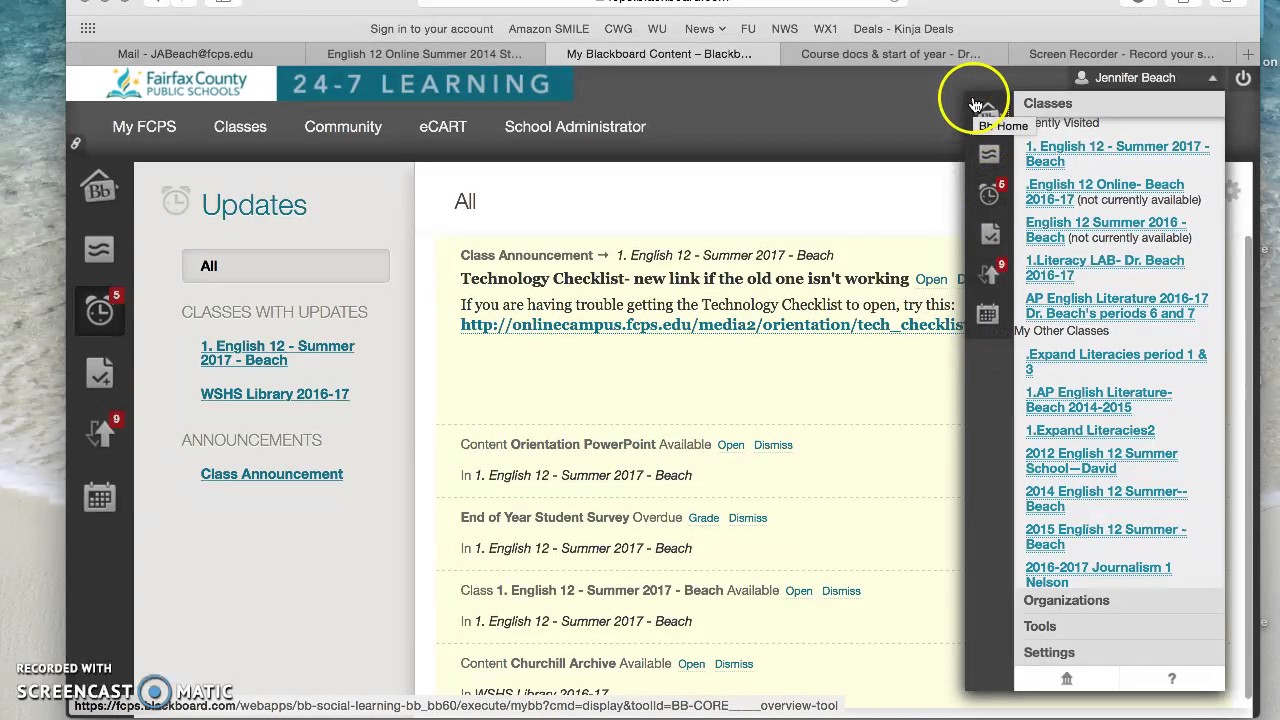The height and width of the screenshot is (720, 1280).
Task: Open 1. English 12 - Summer 2017 in recently visited
Action: point(1117,154)
